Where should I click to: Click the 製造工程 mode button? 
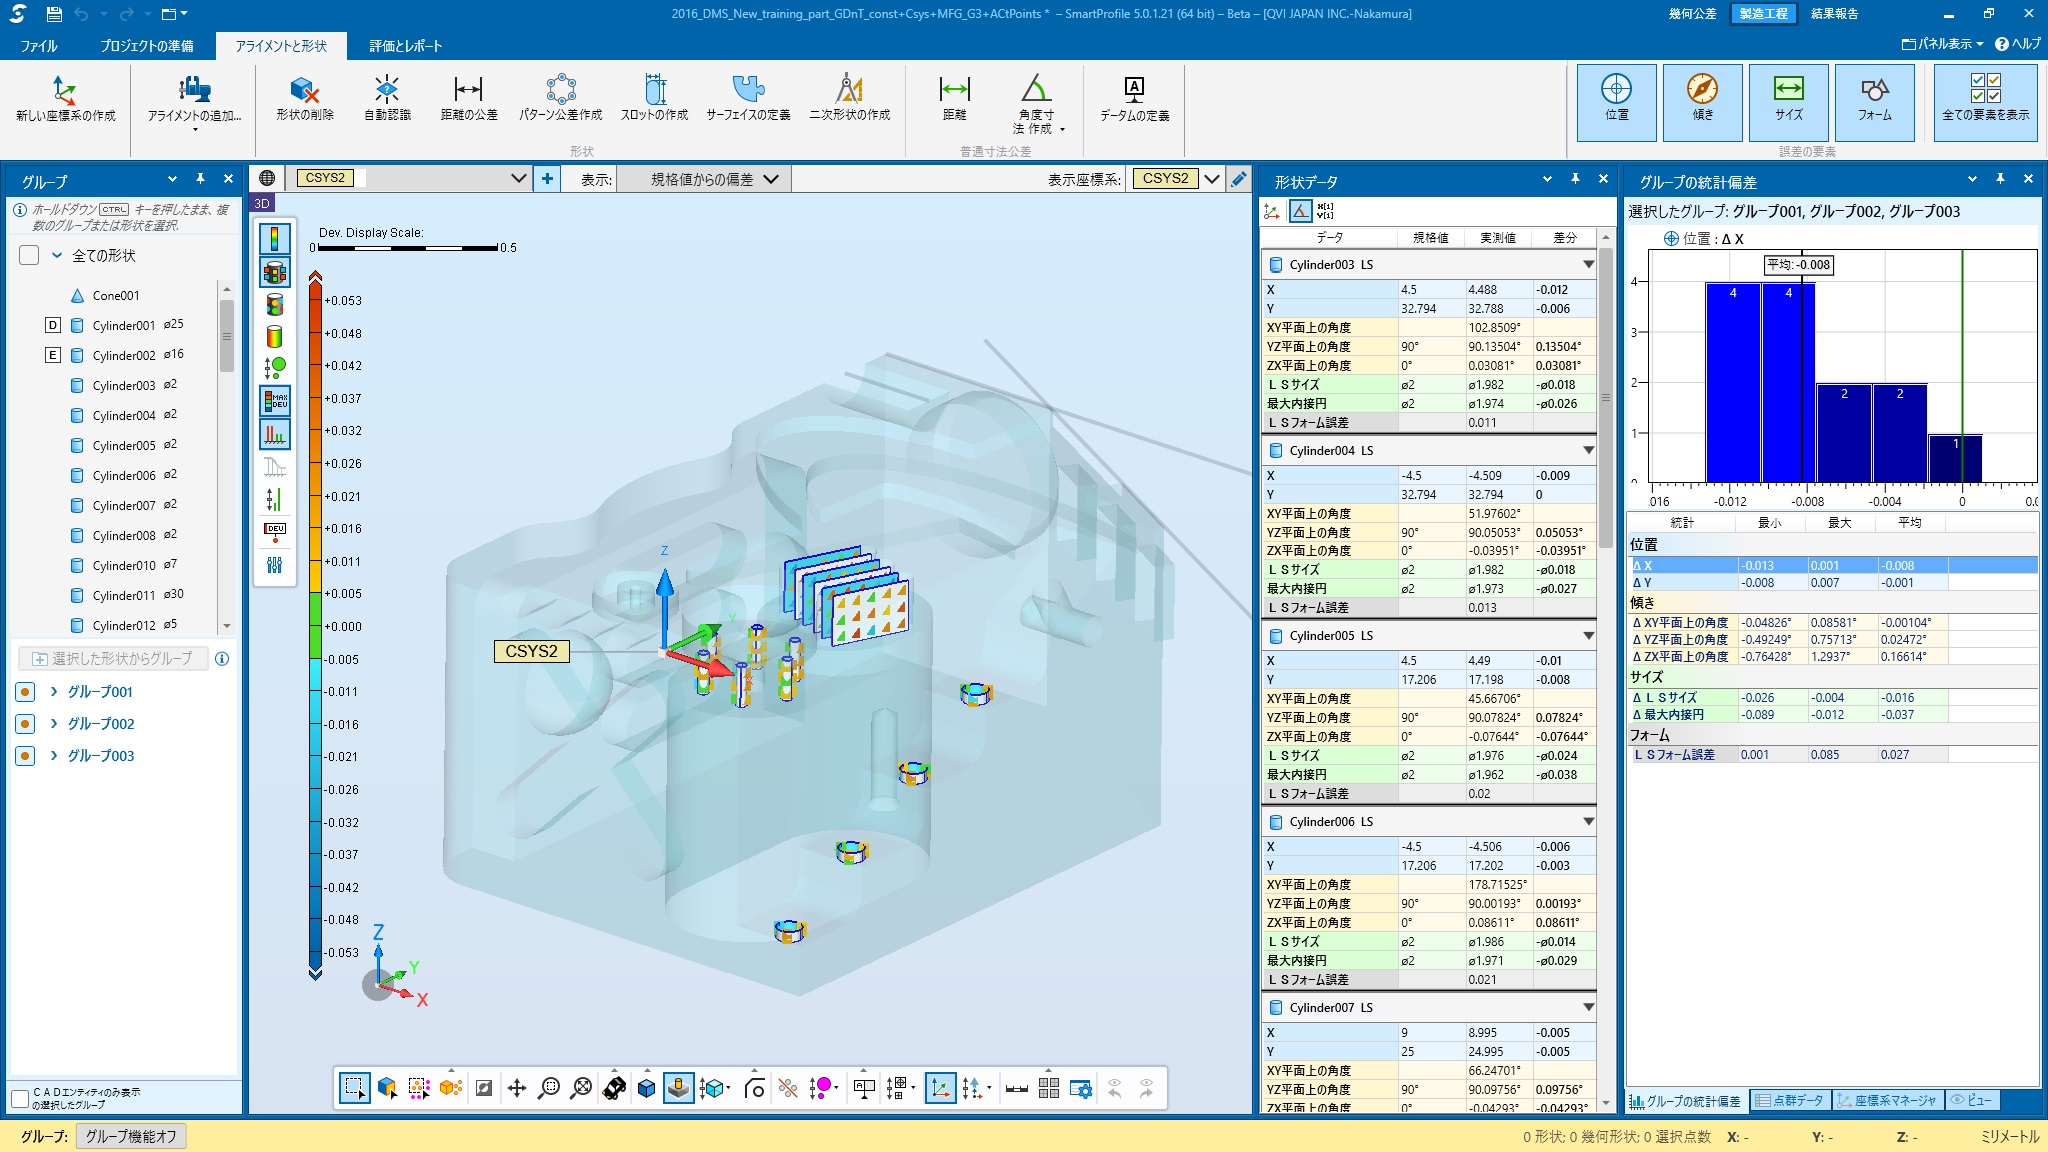(x=1763, y=14)
